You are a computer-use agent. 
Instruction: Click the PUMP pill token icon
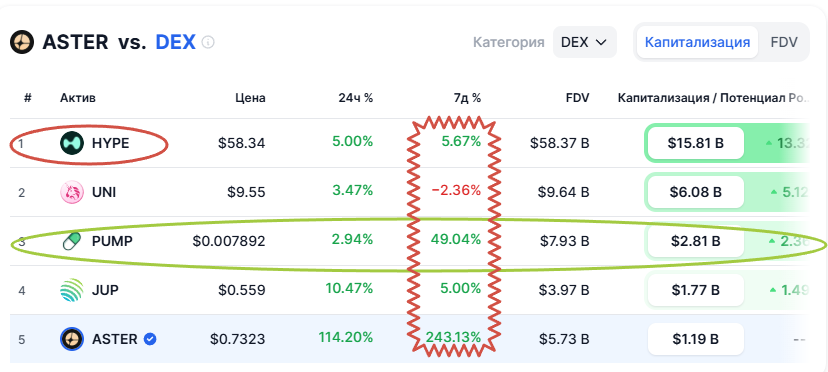tap(72, 241)
